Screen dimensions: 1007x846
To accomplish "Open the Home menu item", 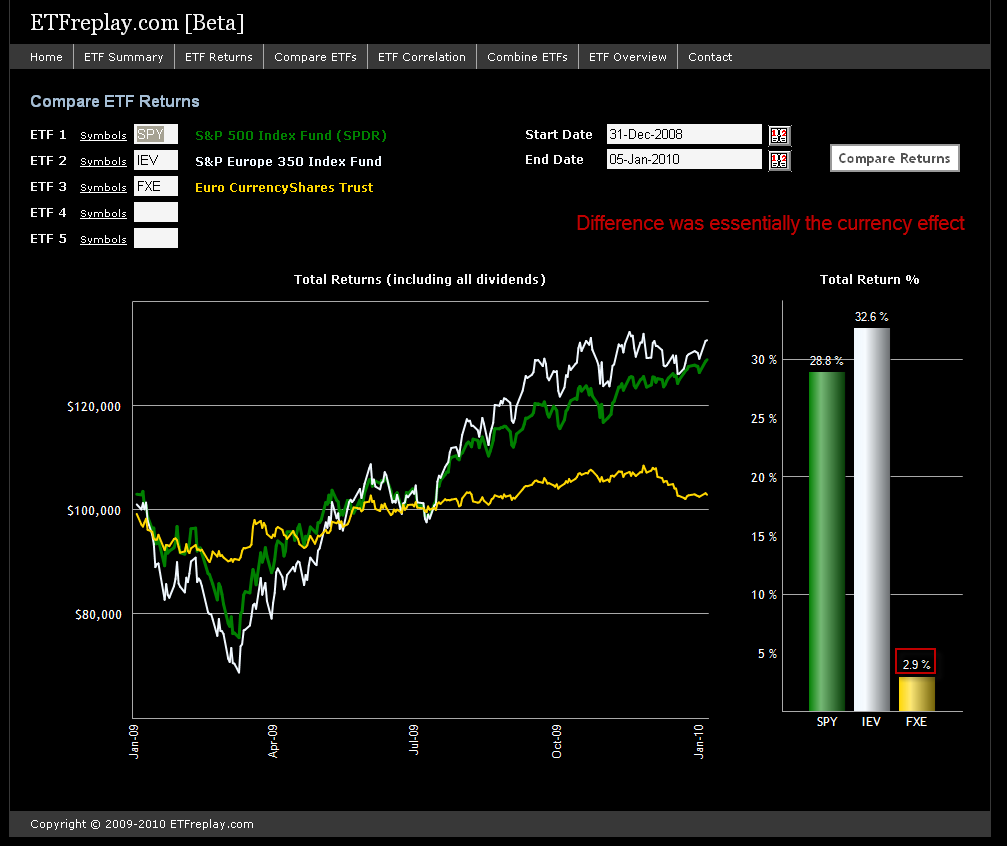I will point(46,57).
